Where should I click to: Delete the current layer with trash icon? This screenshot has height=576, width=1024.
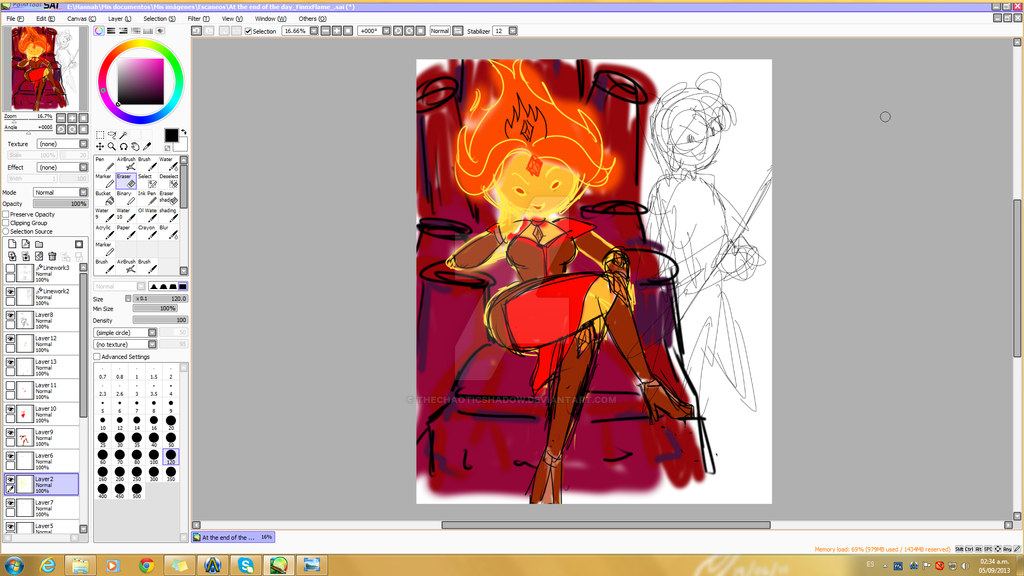pos(52,257)
